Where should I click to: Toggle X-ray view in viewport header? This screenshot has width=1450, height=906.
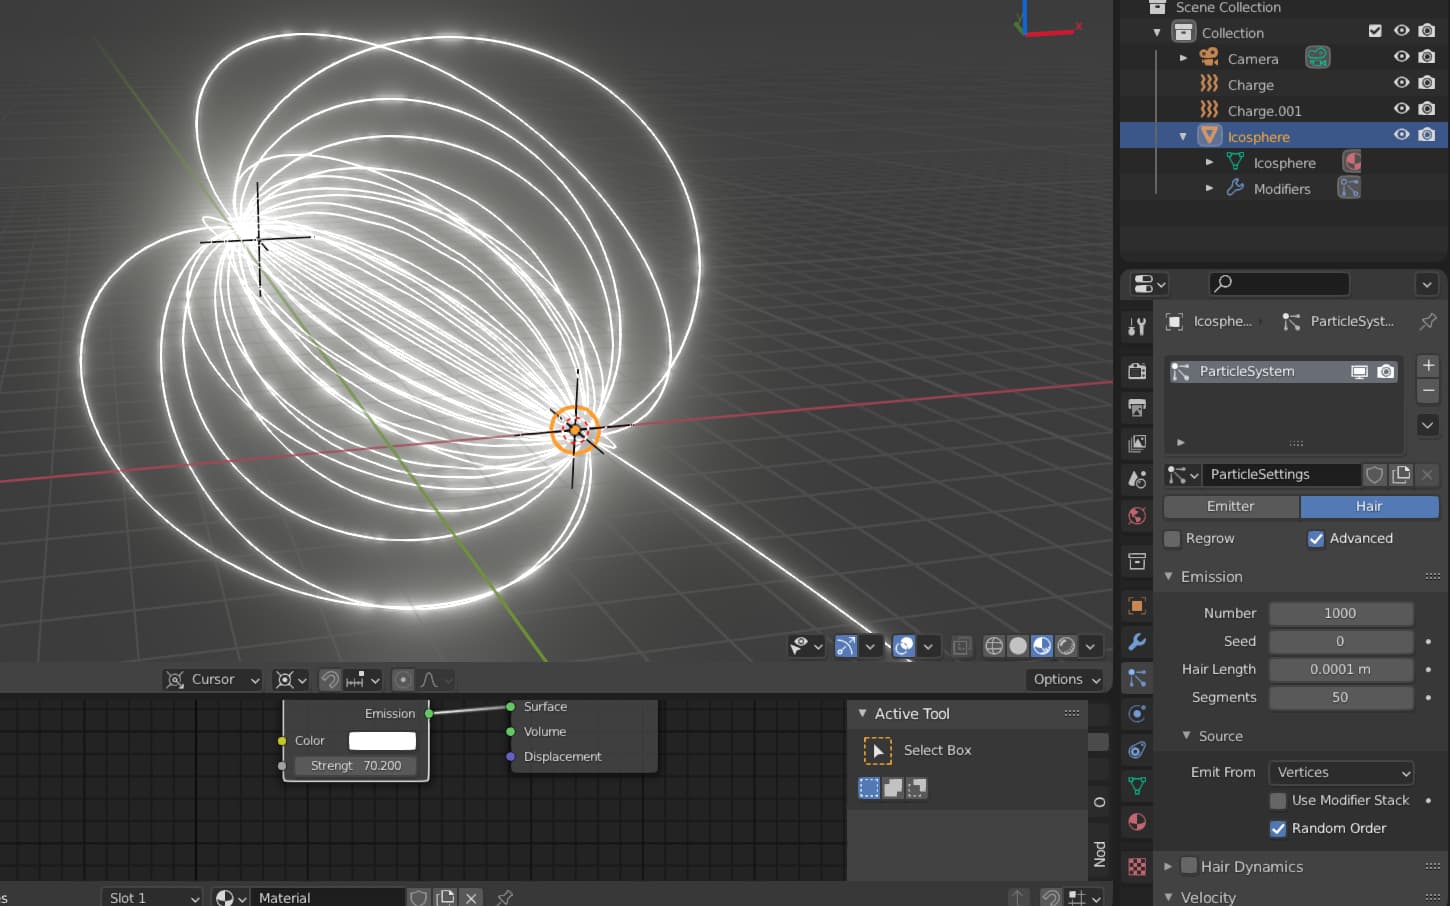coord(961,646)
